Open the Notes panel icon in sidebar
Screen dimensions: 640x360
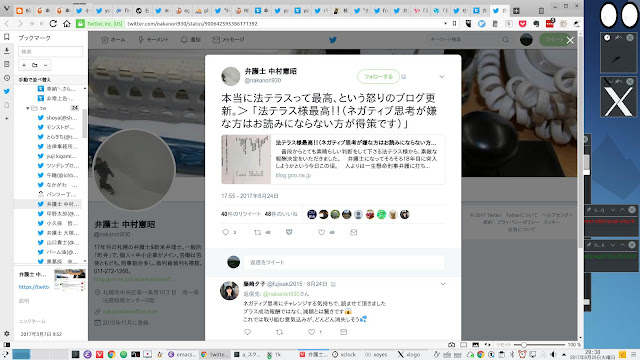coord(7,64)
